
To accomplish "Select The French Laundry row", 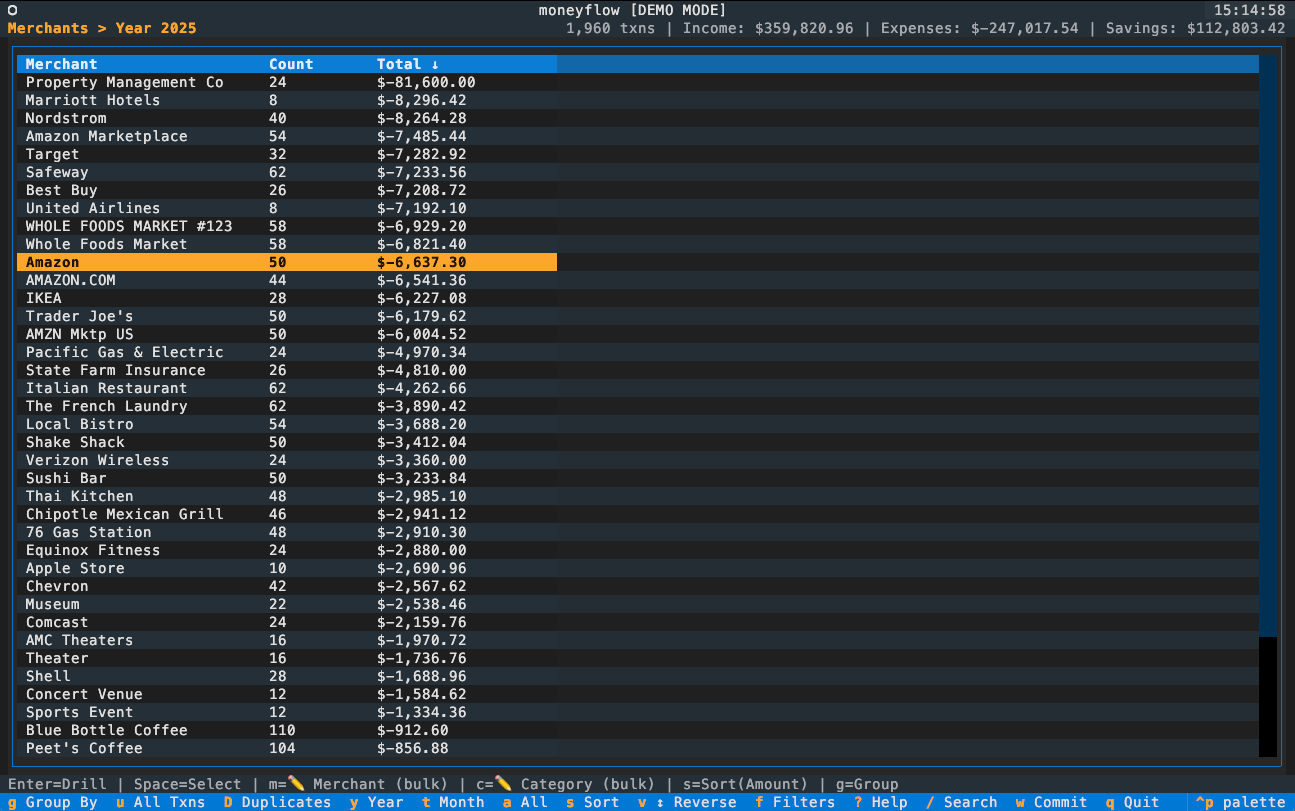I will (x=287, y=406).
